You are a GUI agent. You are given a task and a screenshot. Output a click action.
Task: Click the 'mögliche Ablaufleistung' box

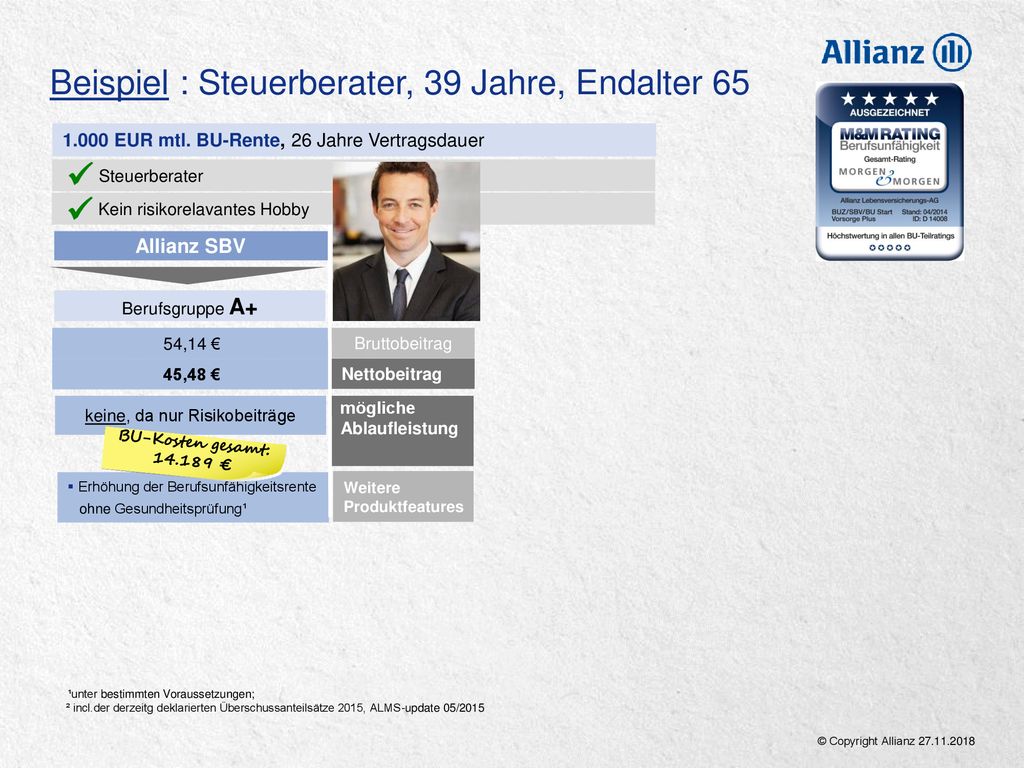(x=403, y=430)
